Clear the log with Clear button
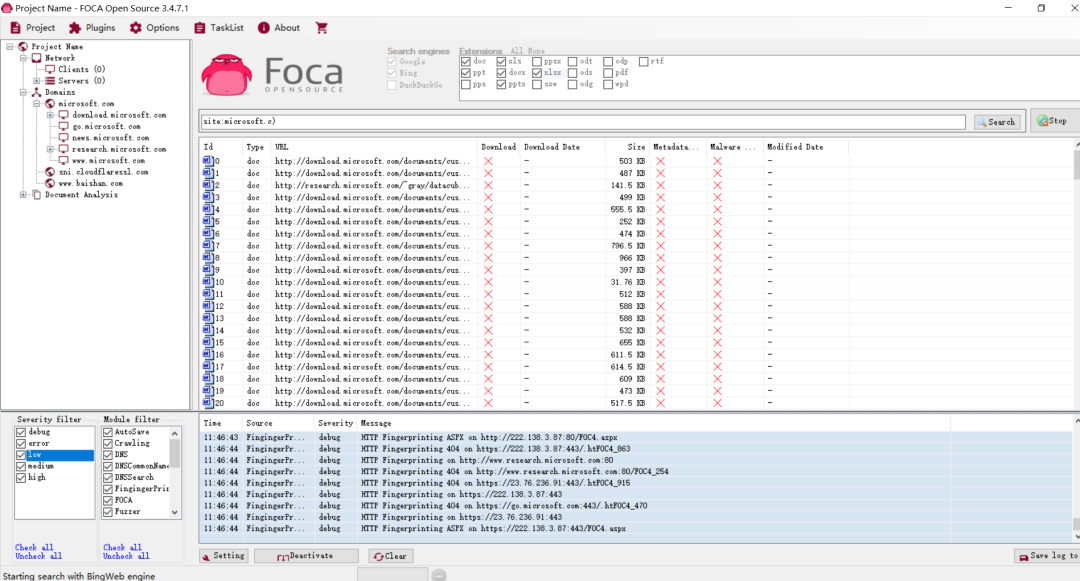The image size is (1080, 581). point(391,556)
